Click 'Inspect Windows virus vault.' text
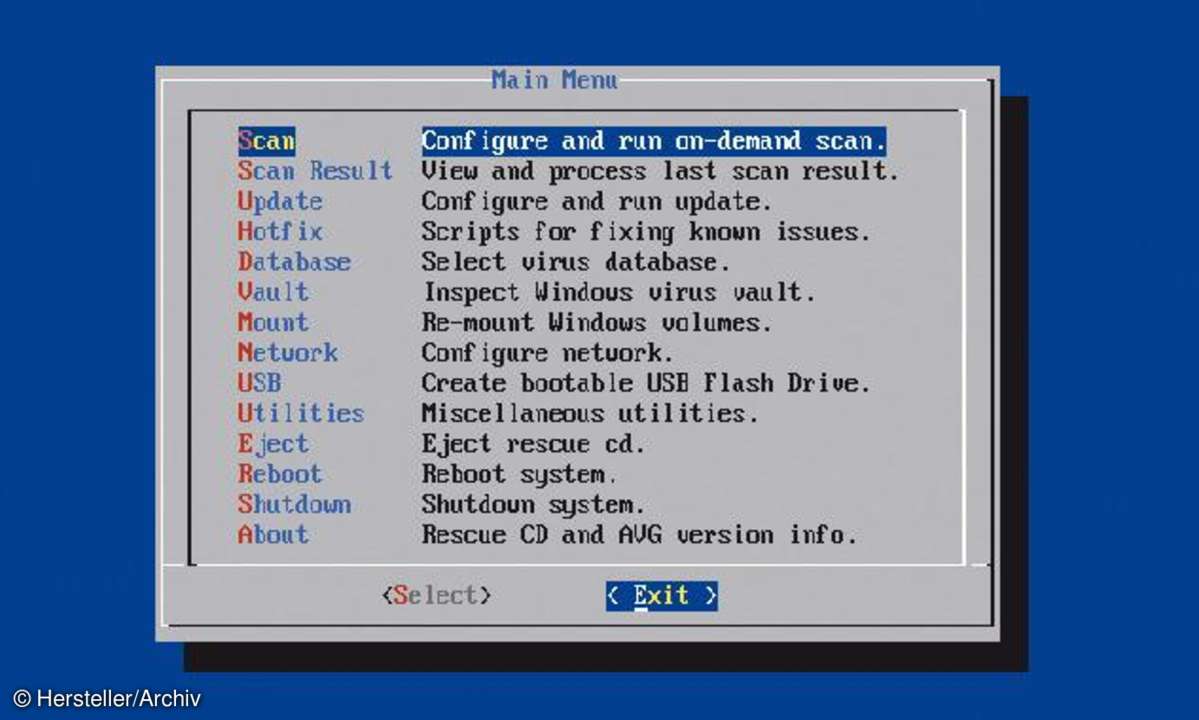Screen dimensions: 1199x720 (619, 292)
